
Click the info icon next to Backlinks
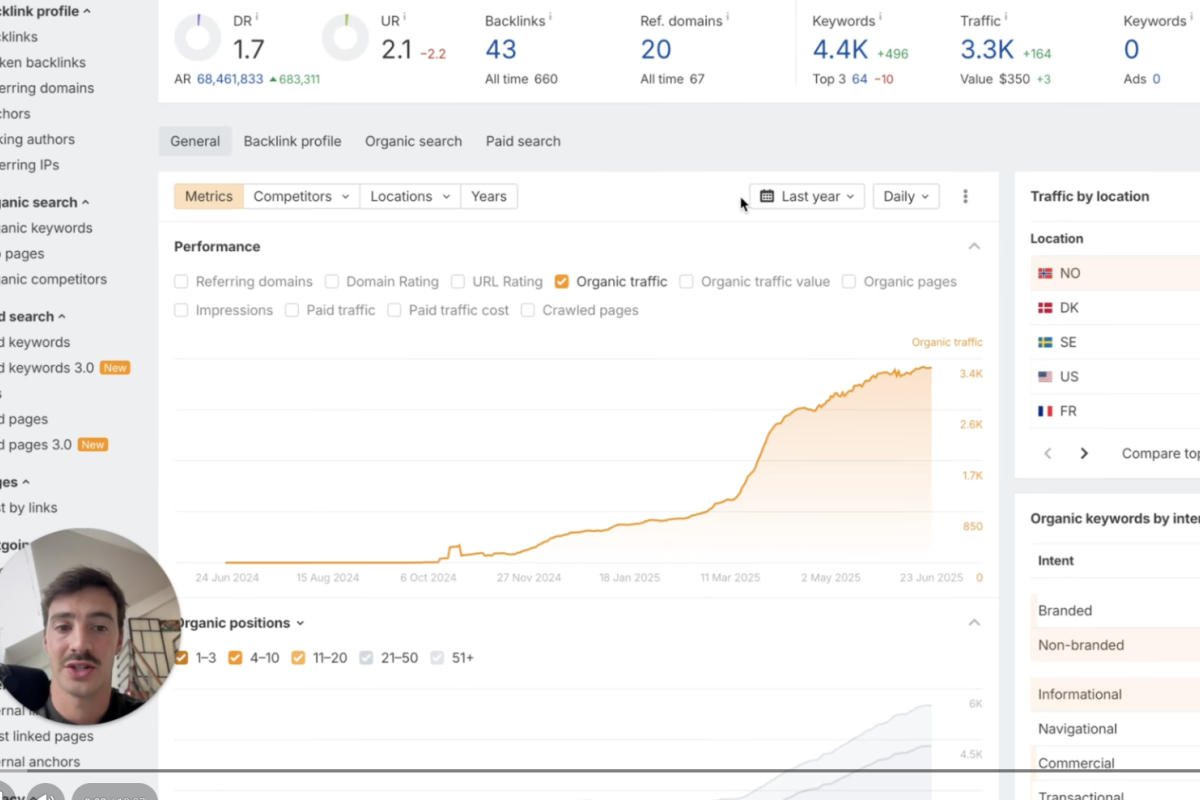(x=552, y=18)
